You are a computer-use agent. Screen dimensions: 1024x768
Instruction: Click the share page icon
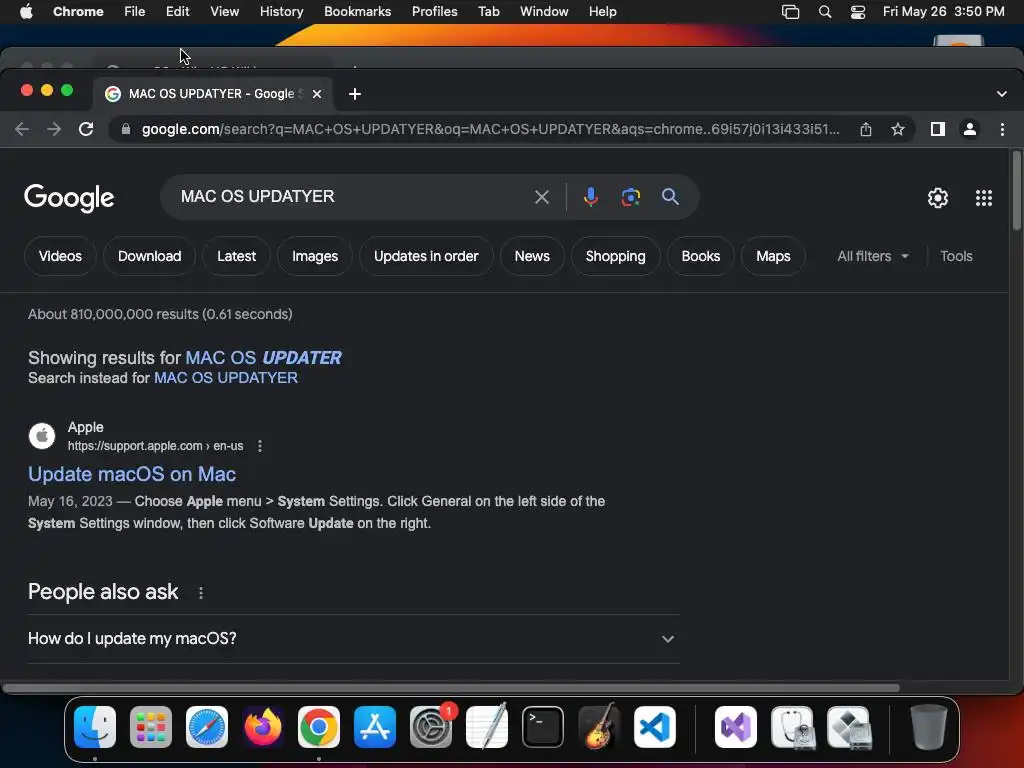click(866, 129)
